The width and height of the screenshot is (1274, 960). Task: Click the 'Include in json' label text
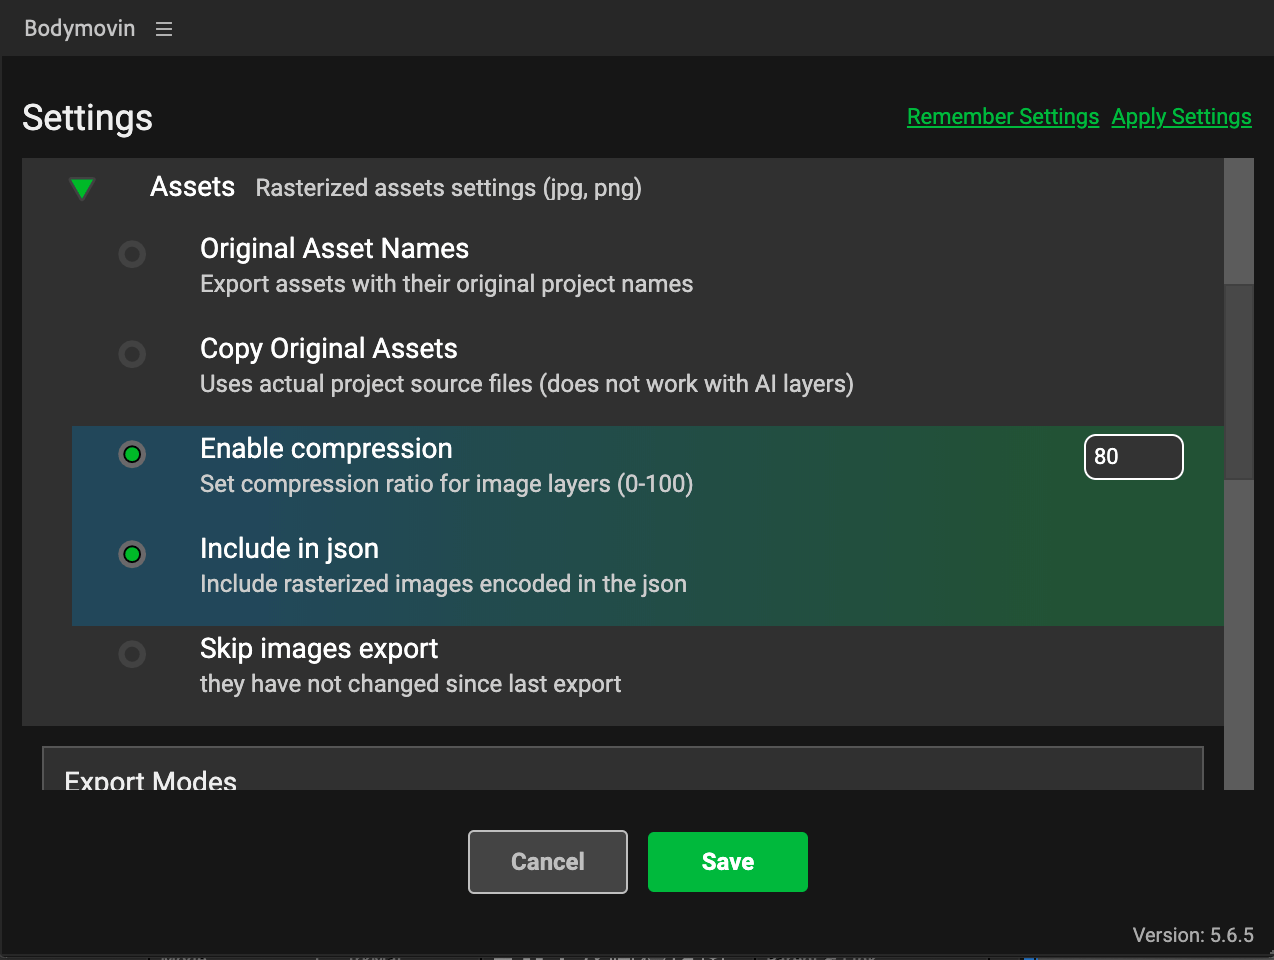click(x=289, y=549)
